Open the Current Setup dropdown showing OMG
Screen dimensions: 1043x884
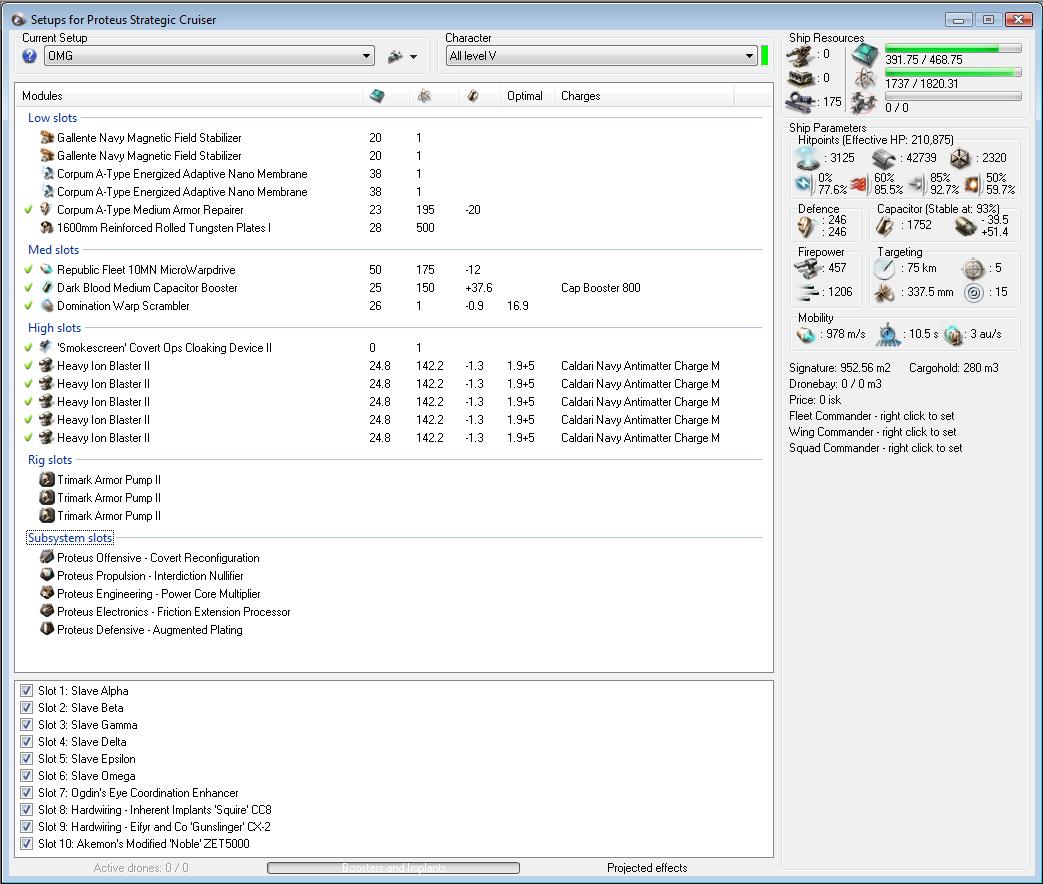(x=209, y=57)
